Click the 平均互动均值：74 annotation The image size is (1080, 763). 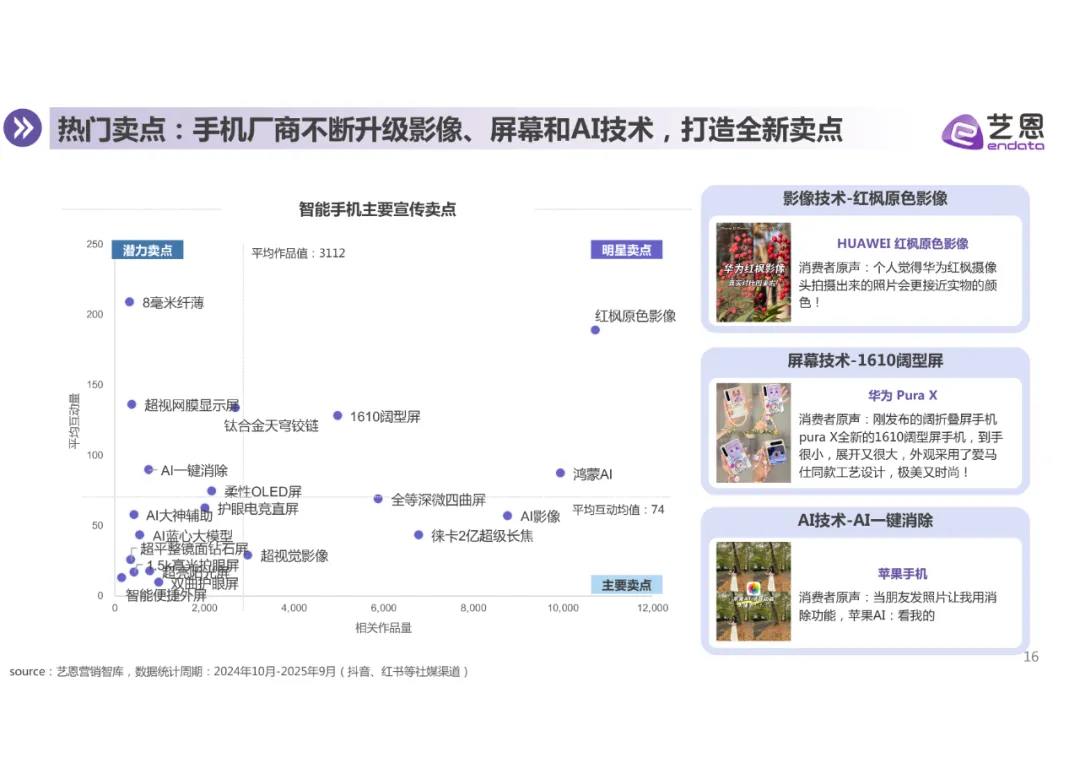618,510
